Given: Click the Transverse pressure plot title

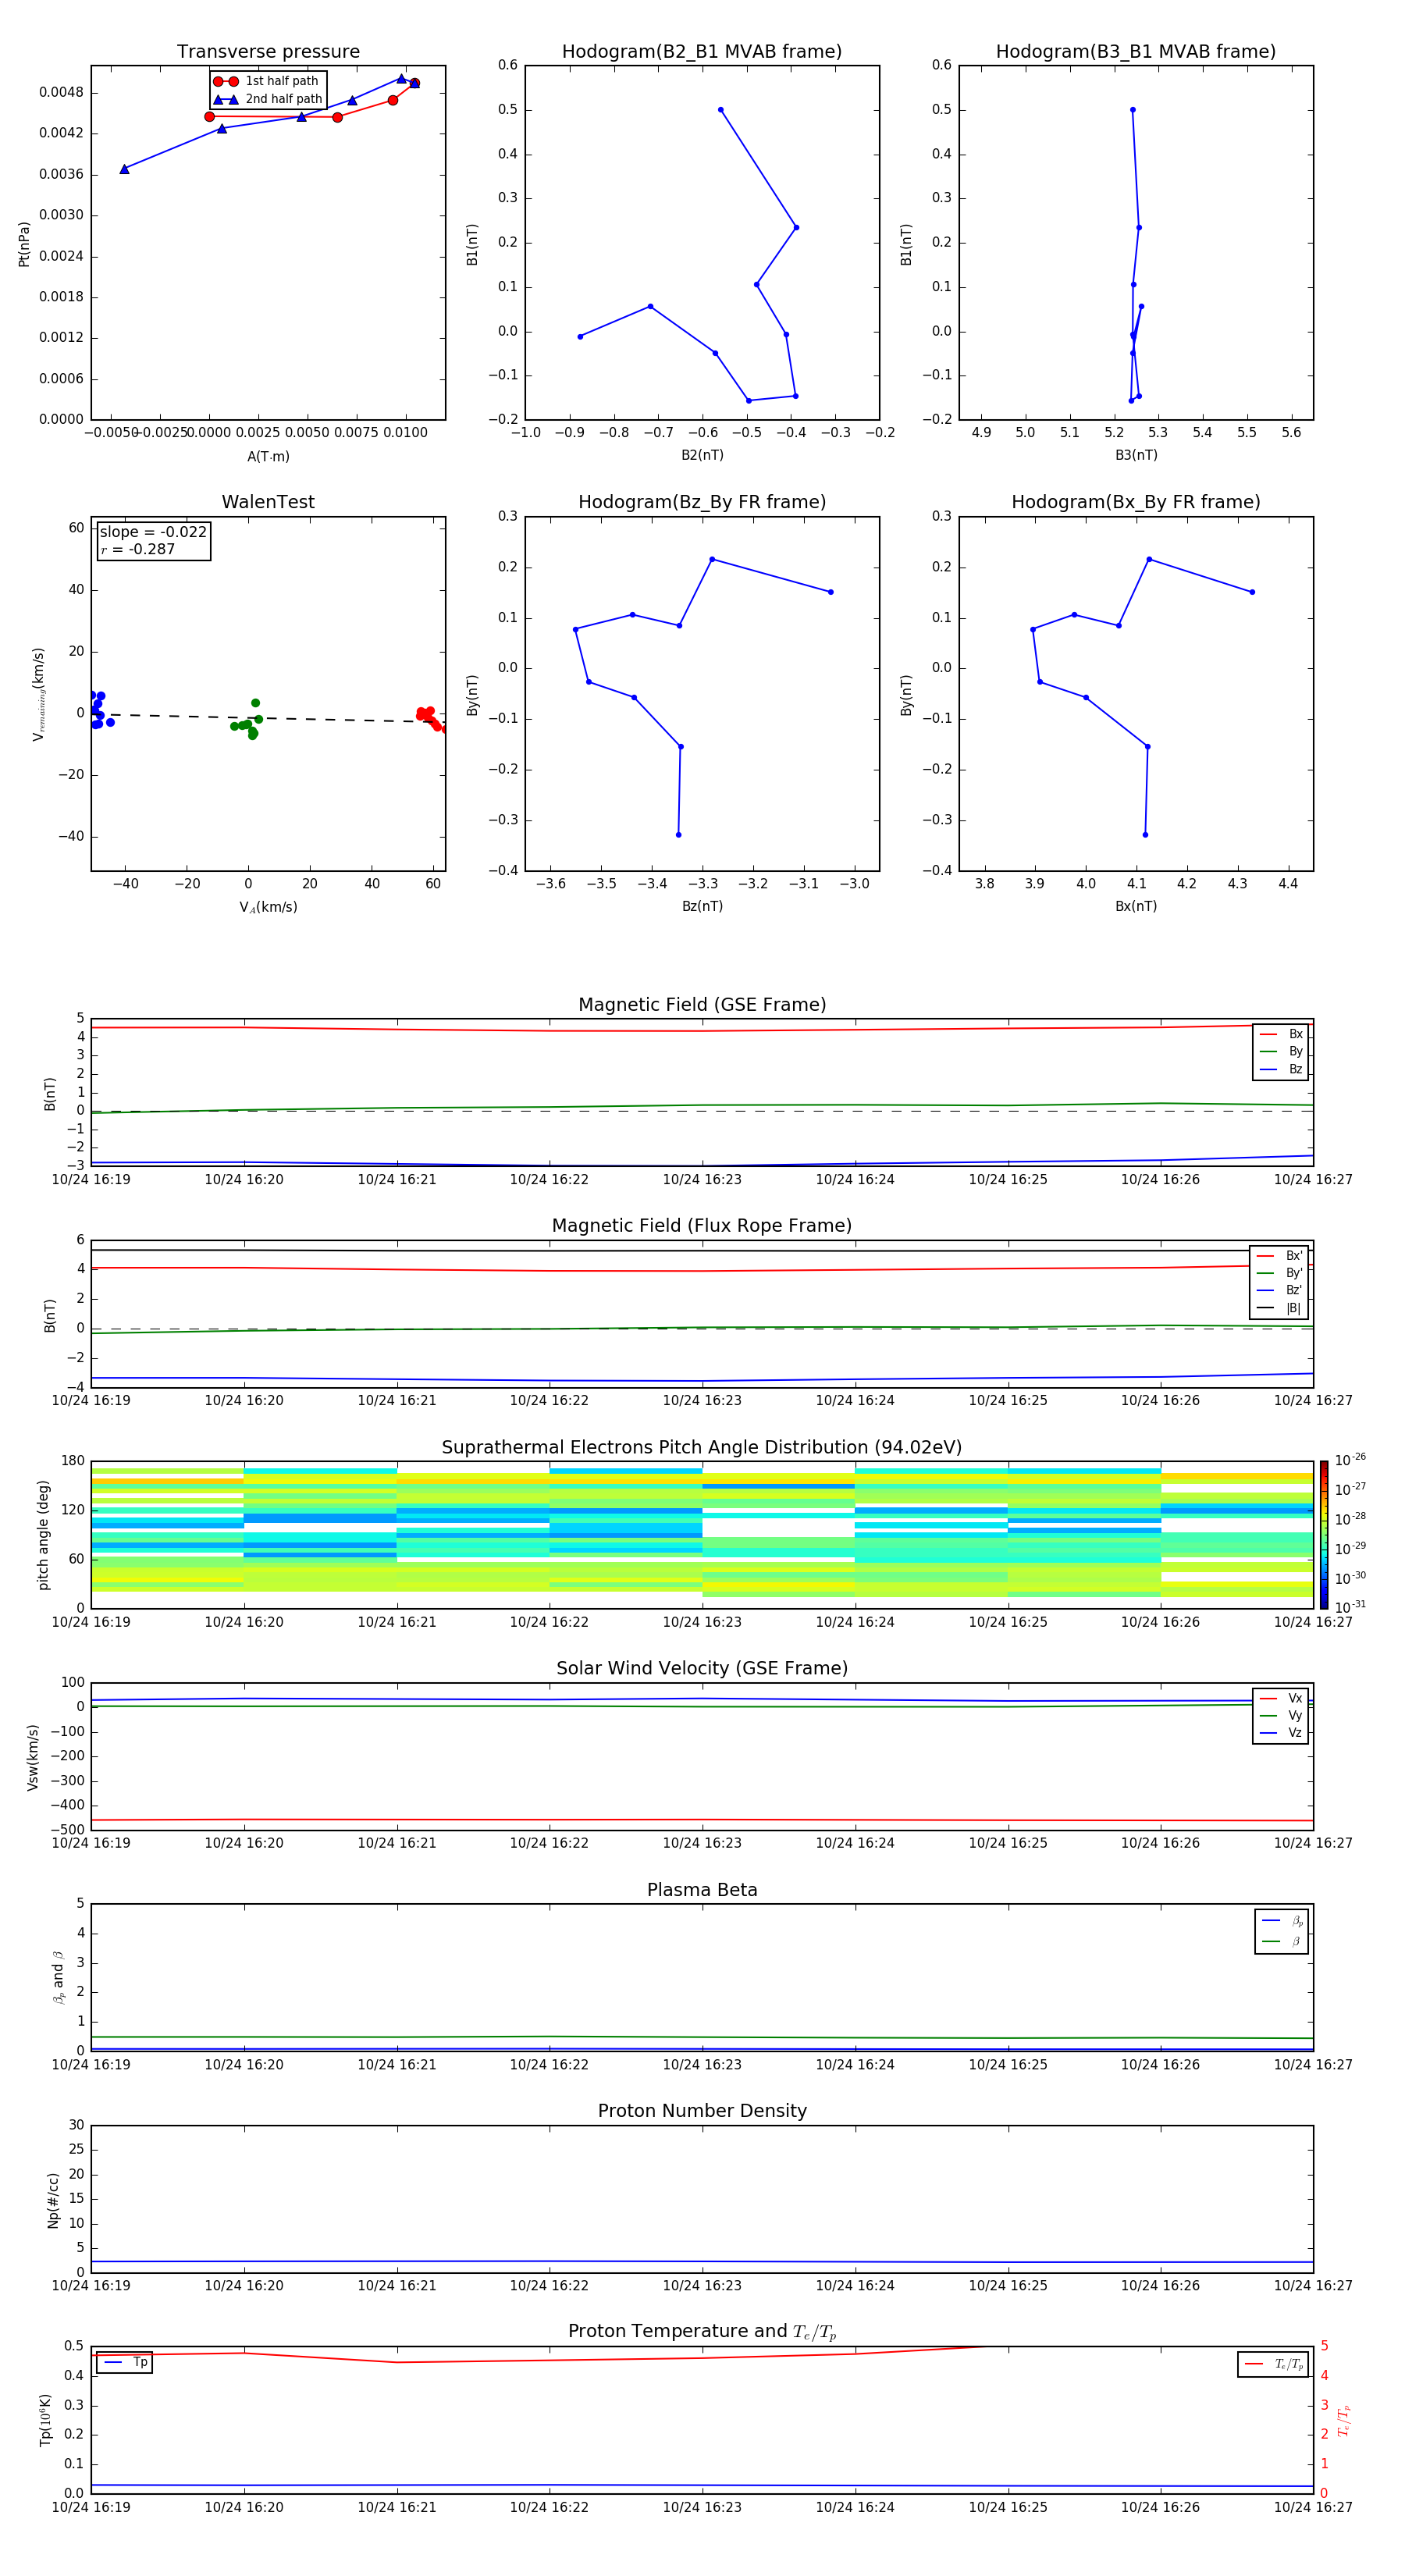Looking at the screenshot, I should pos(268,52).
